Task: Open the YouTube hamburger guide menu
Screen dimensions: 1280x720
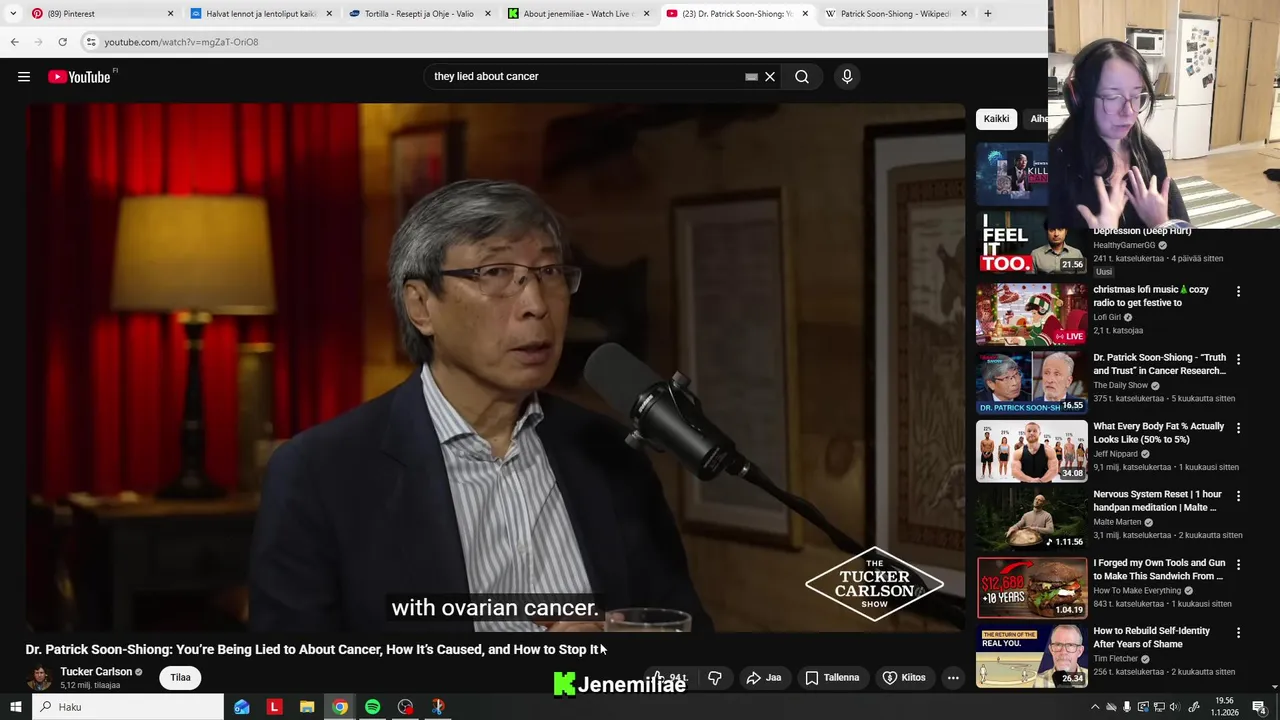Action: click(x=24, y=77)
